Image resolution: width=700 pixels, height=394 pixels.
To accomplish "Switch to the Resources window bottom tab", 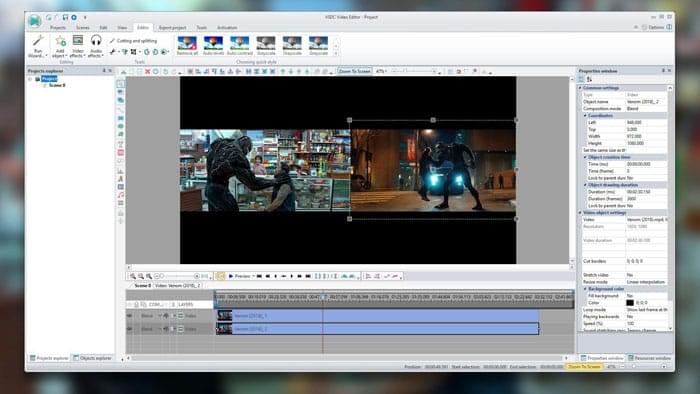I will 650,358.
